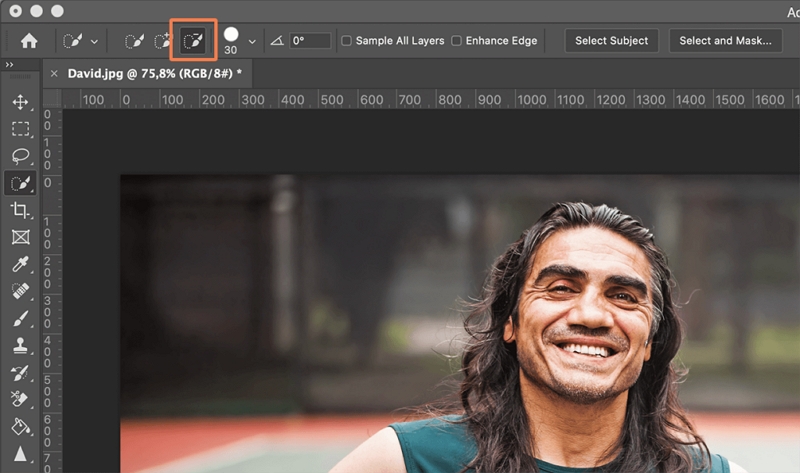Toggle the Enhance Edge checkbox
This screenshot has width=800, height=473.
pos(456,41)
